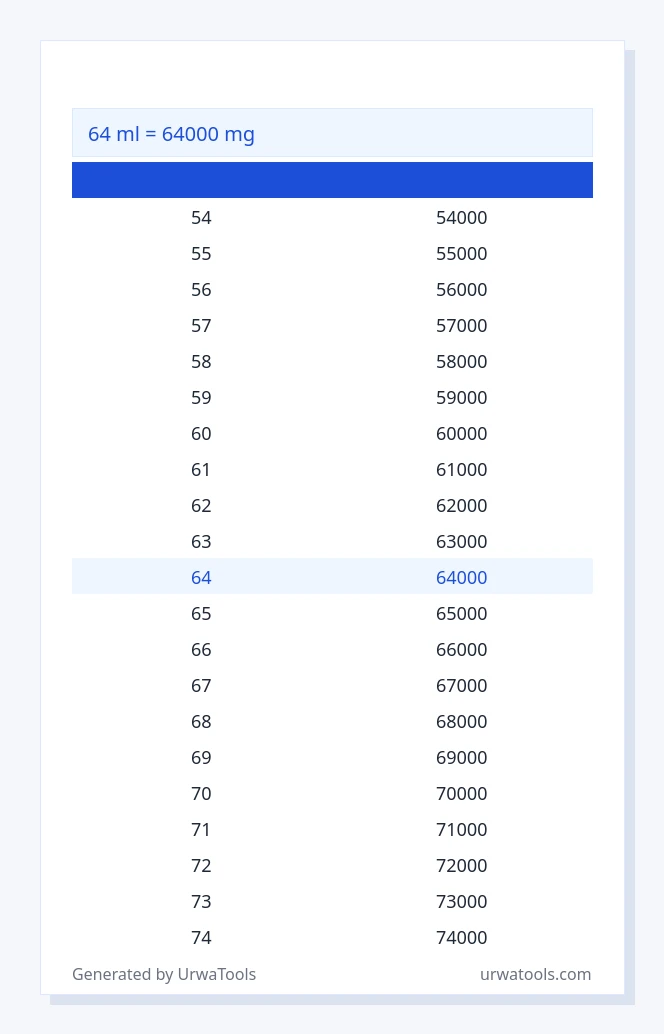The image size is (664, 1034).
Task: Select the 57 row number
Action: (201, 326)
